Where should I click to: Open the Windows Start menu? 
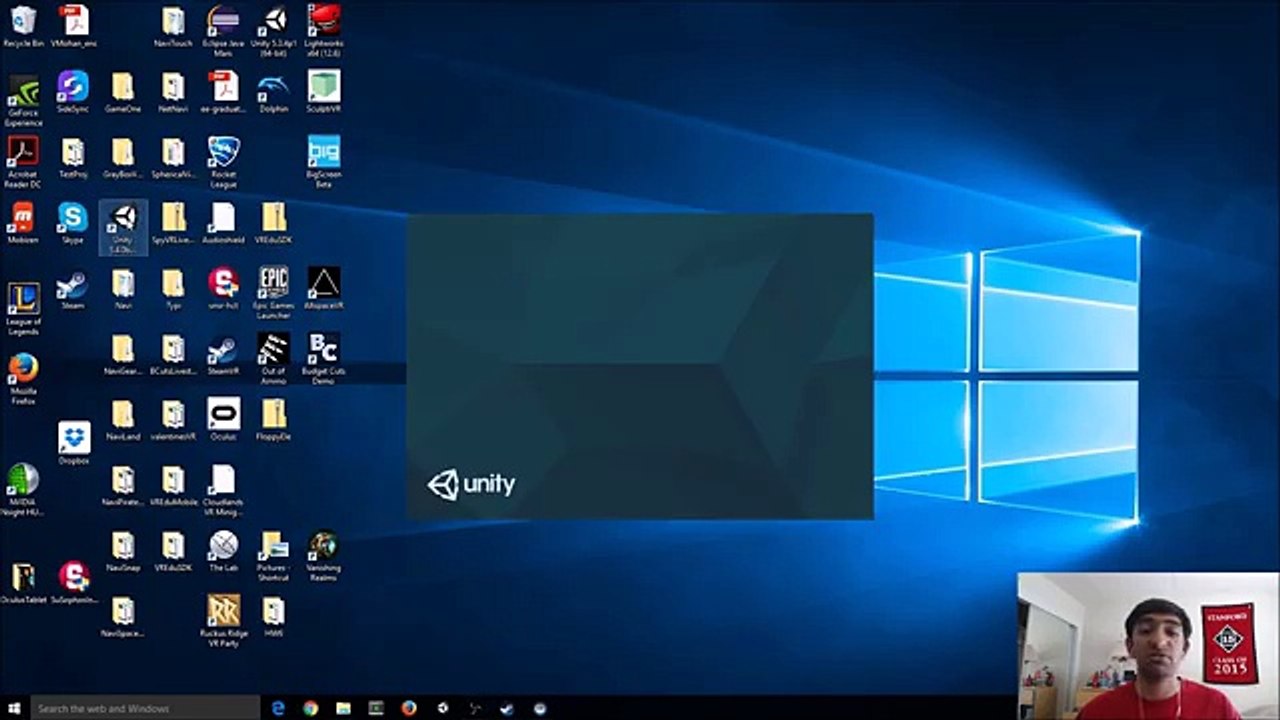pyautogui.click(x=14, y=708)
